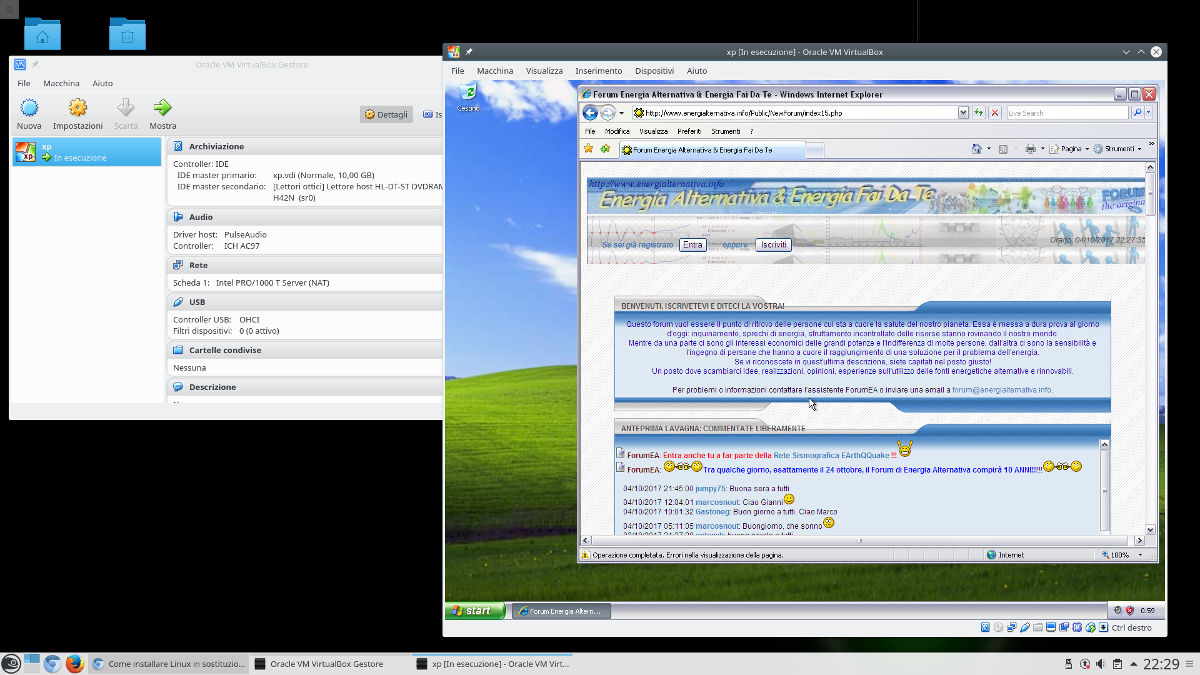This screenshot has width=1200, height=675.
Task: Collapse the Cartelle condivise section header
Action: [305, 350]
